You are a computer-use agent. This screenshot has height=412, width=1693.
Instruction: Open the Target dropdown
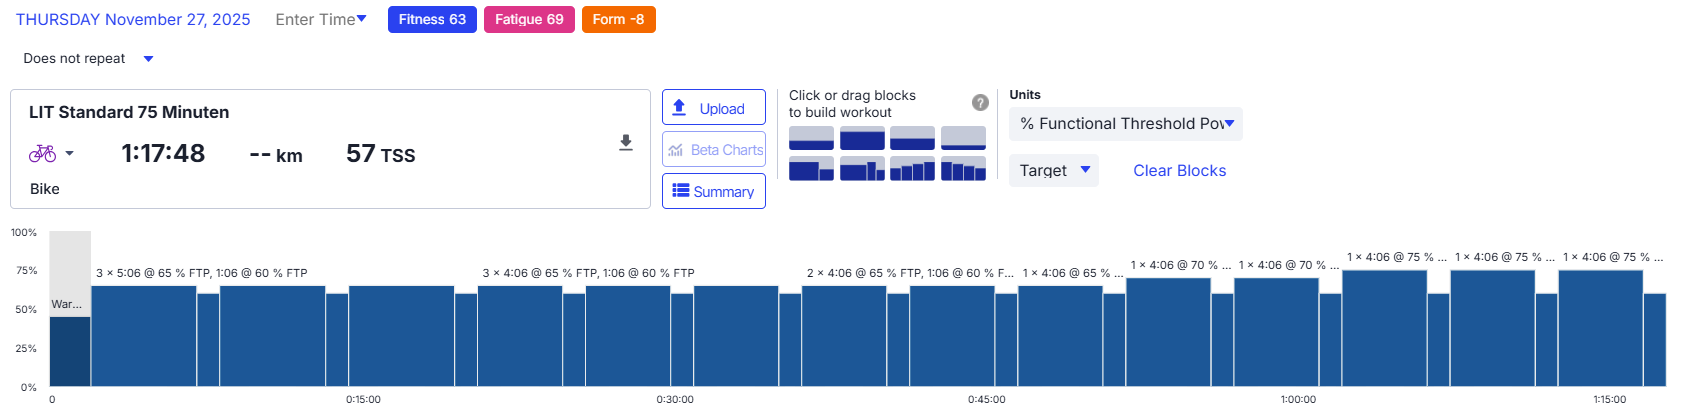tap(1053, 171)
